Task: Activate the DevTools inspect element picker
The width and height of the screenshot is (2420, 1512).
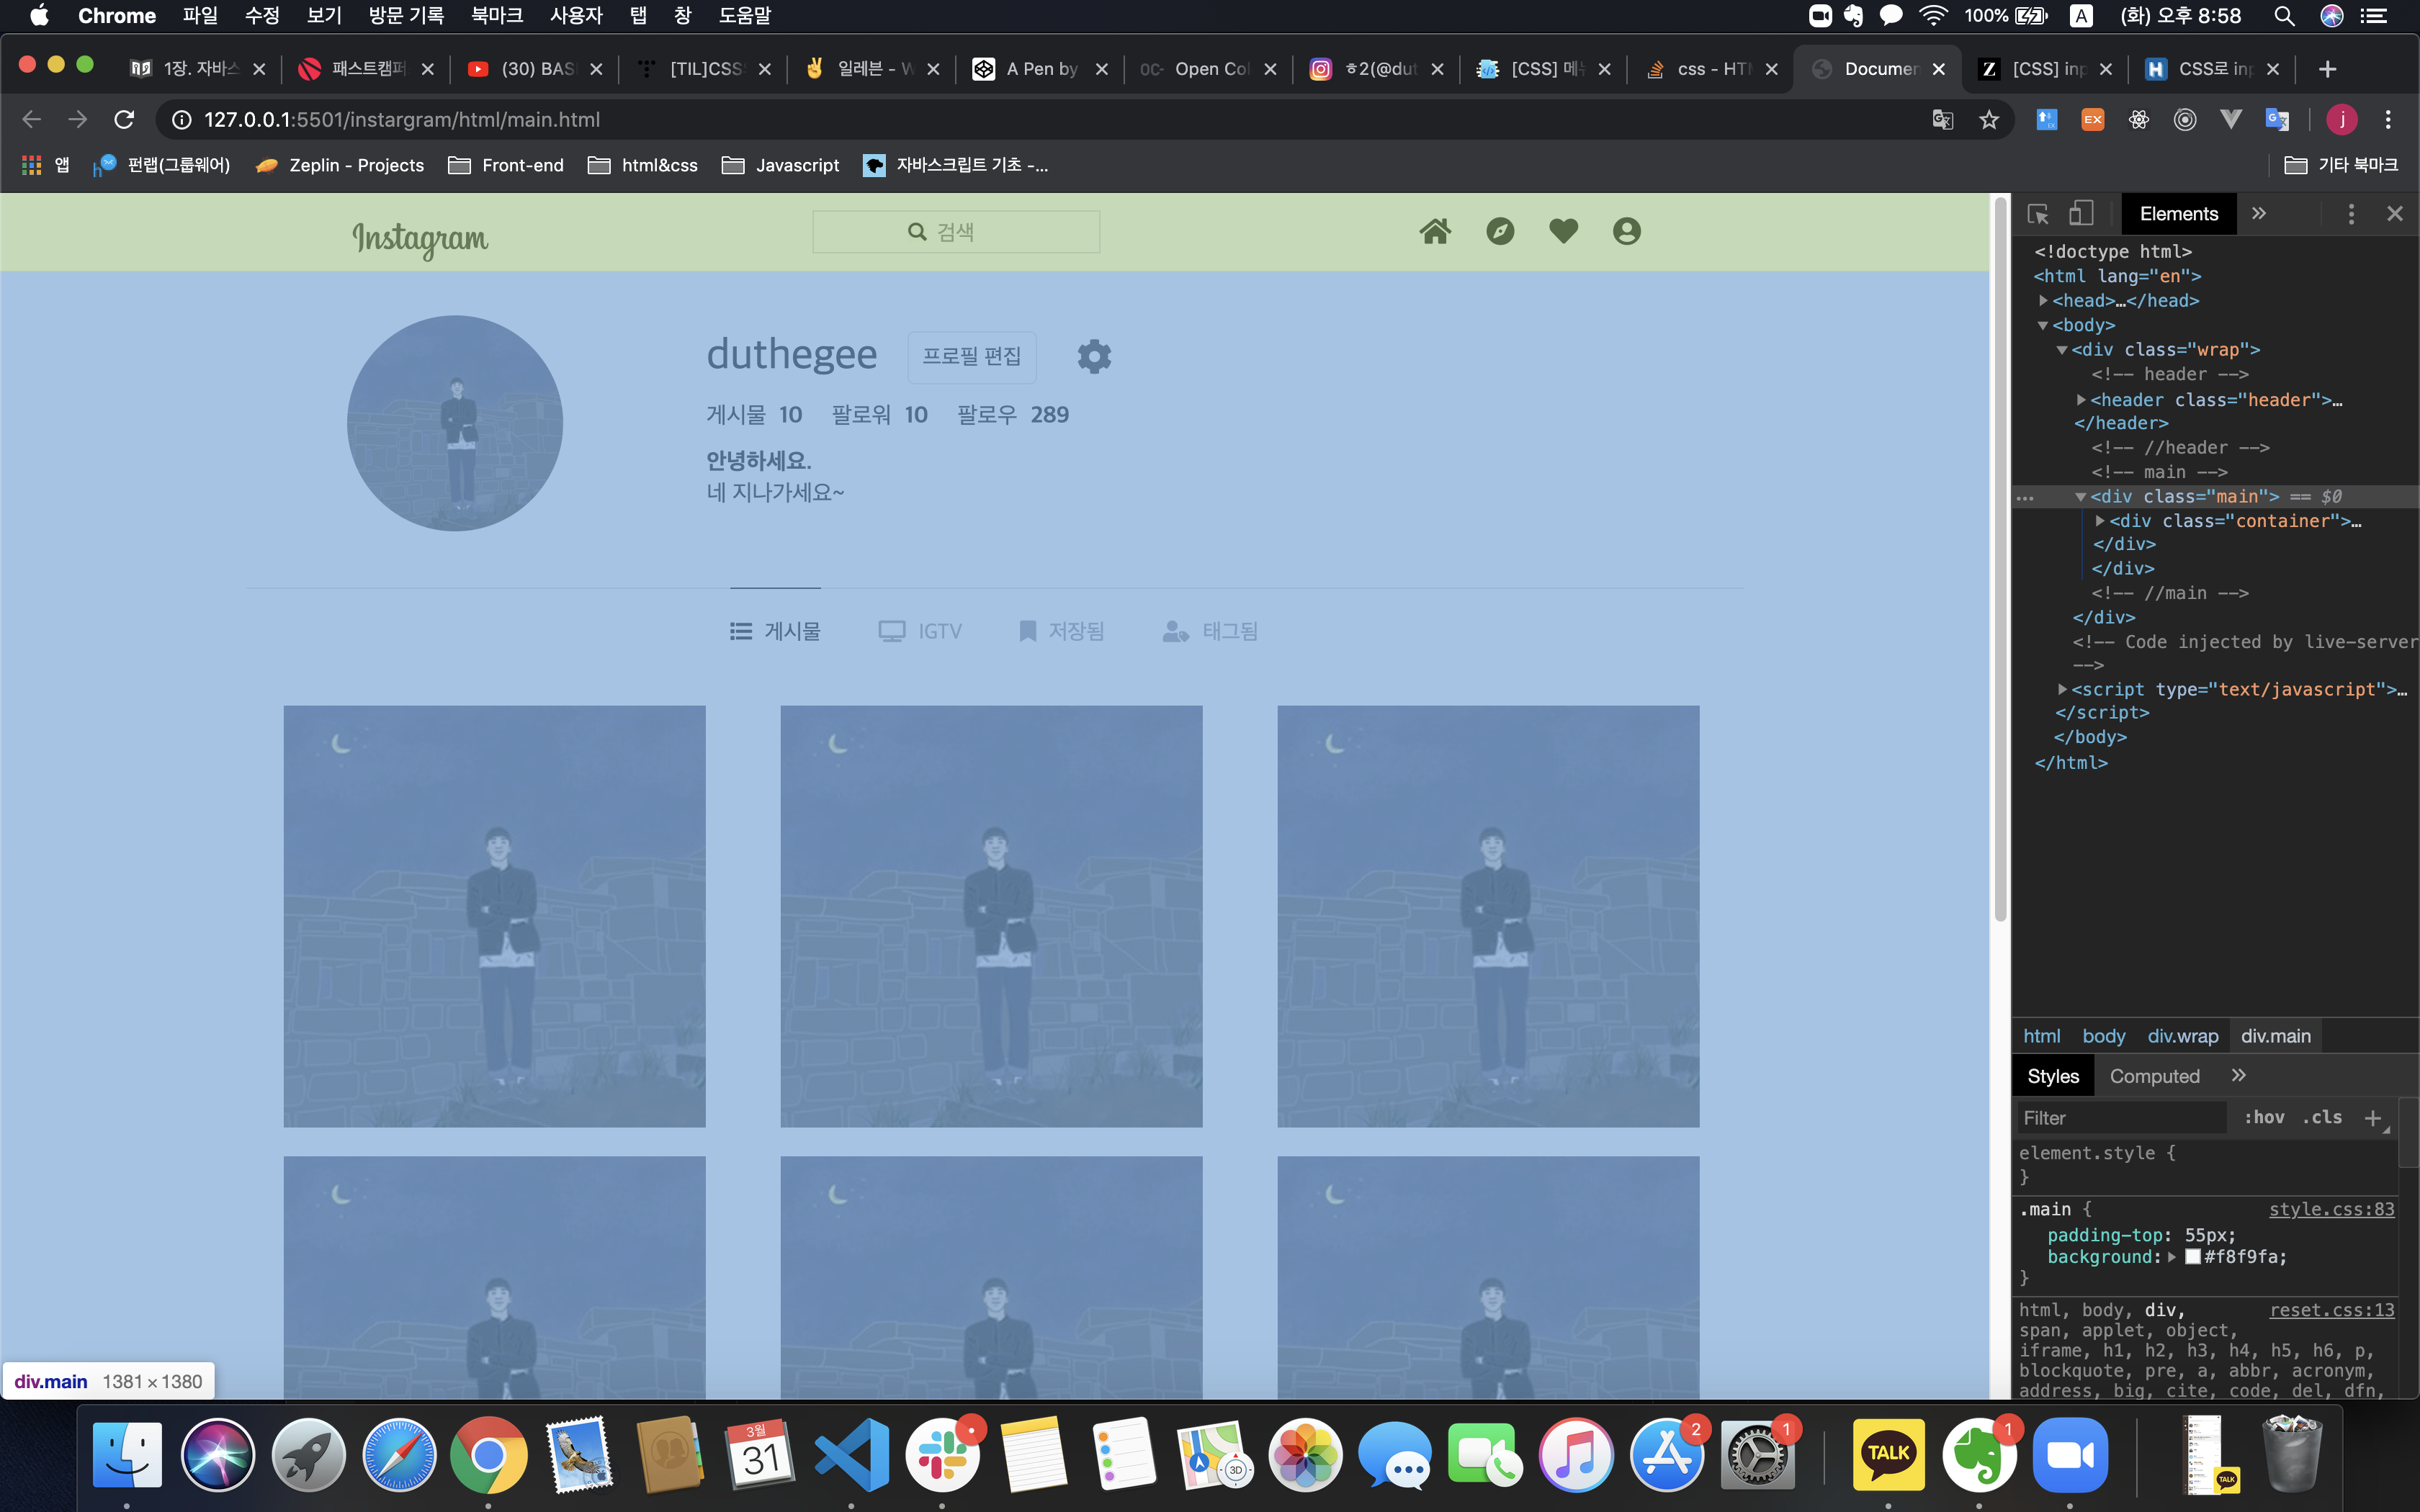Action: pos(2037,214)
